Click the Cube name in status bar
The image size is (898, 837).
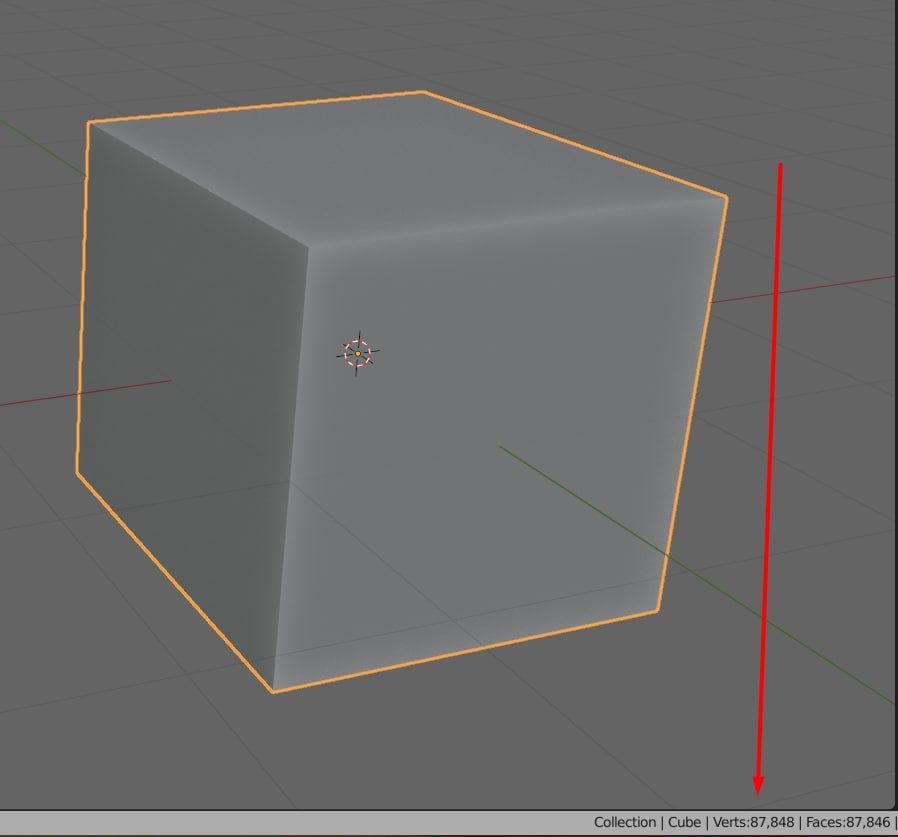[684, 822]
